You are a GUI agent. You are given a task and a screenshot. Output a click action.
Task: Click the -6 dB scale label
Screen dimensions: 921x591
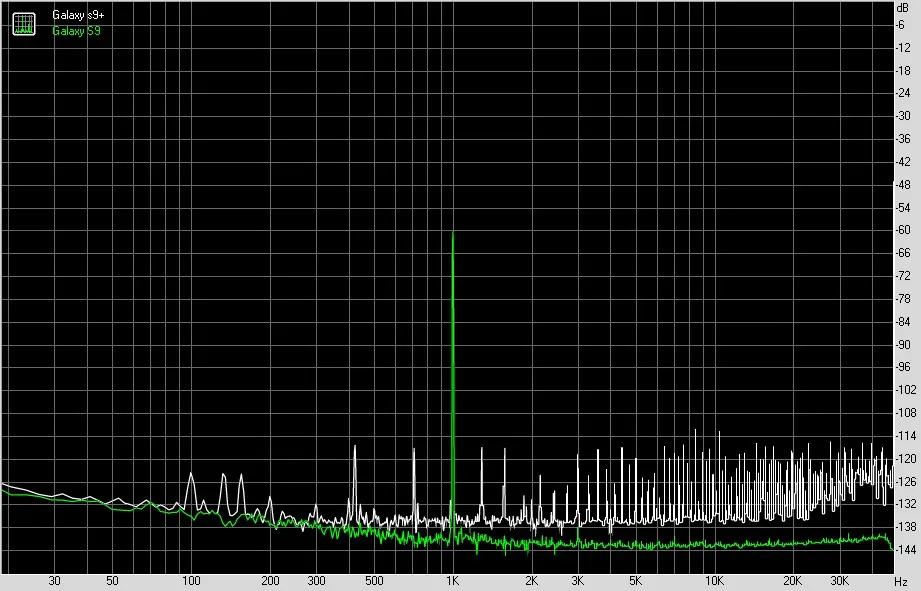click(900, 25)
